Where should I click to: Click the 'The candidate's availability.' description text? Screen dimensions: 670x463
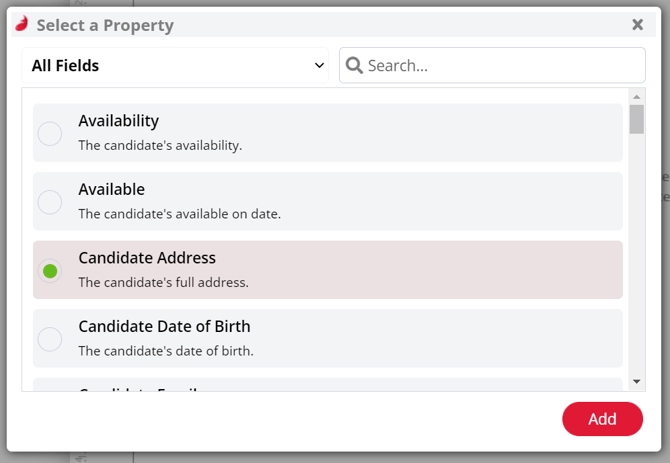pyautogui.click(x=160, y=145)
